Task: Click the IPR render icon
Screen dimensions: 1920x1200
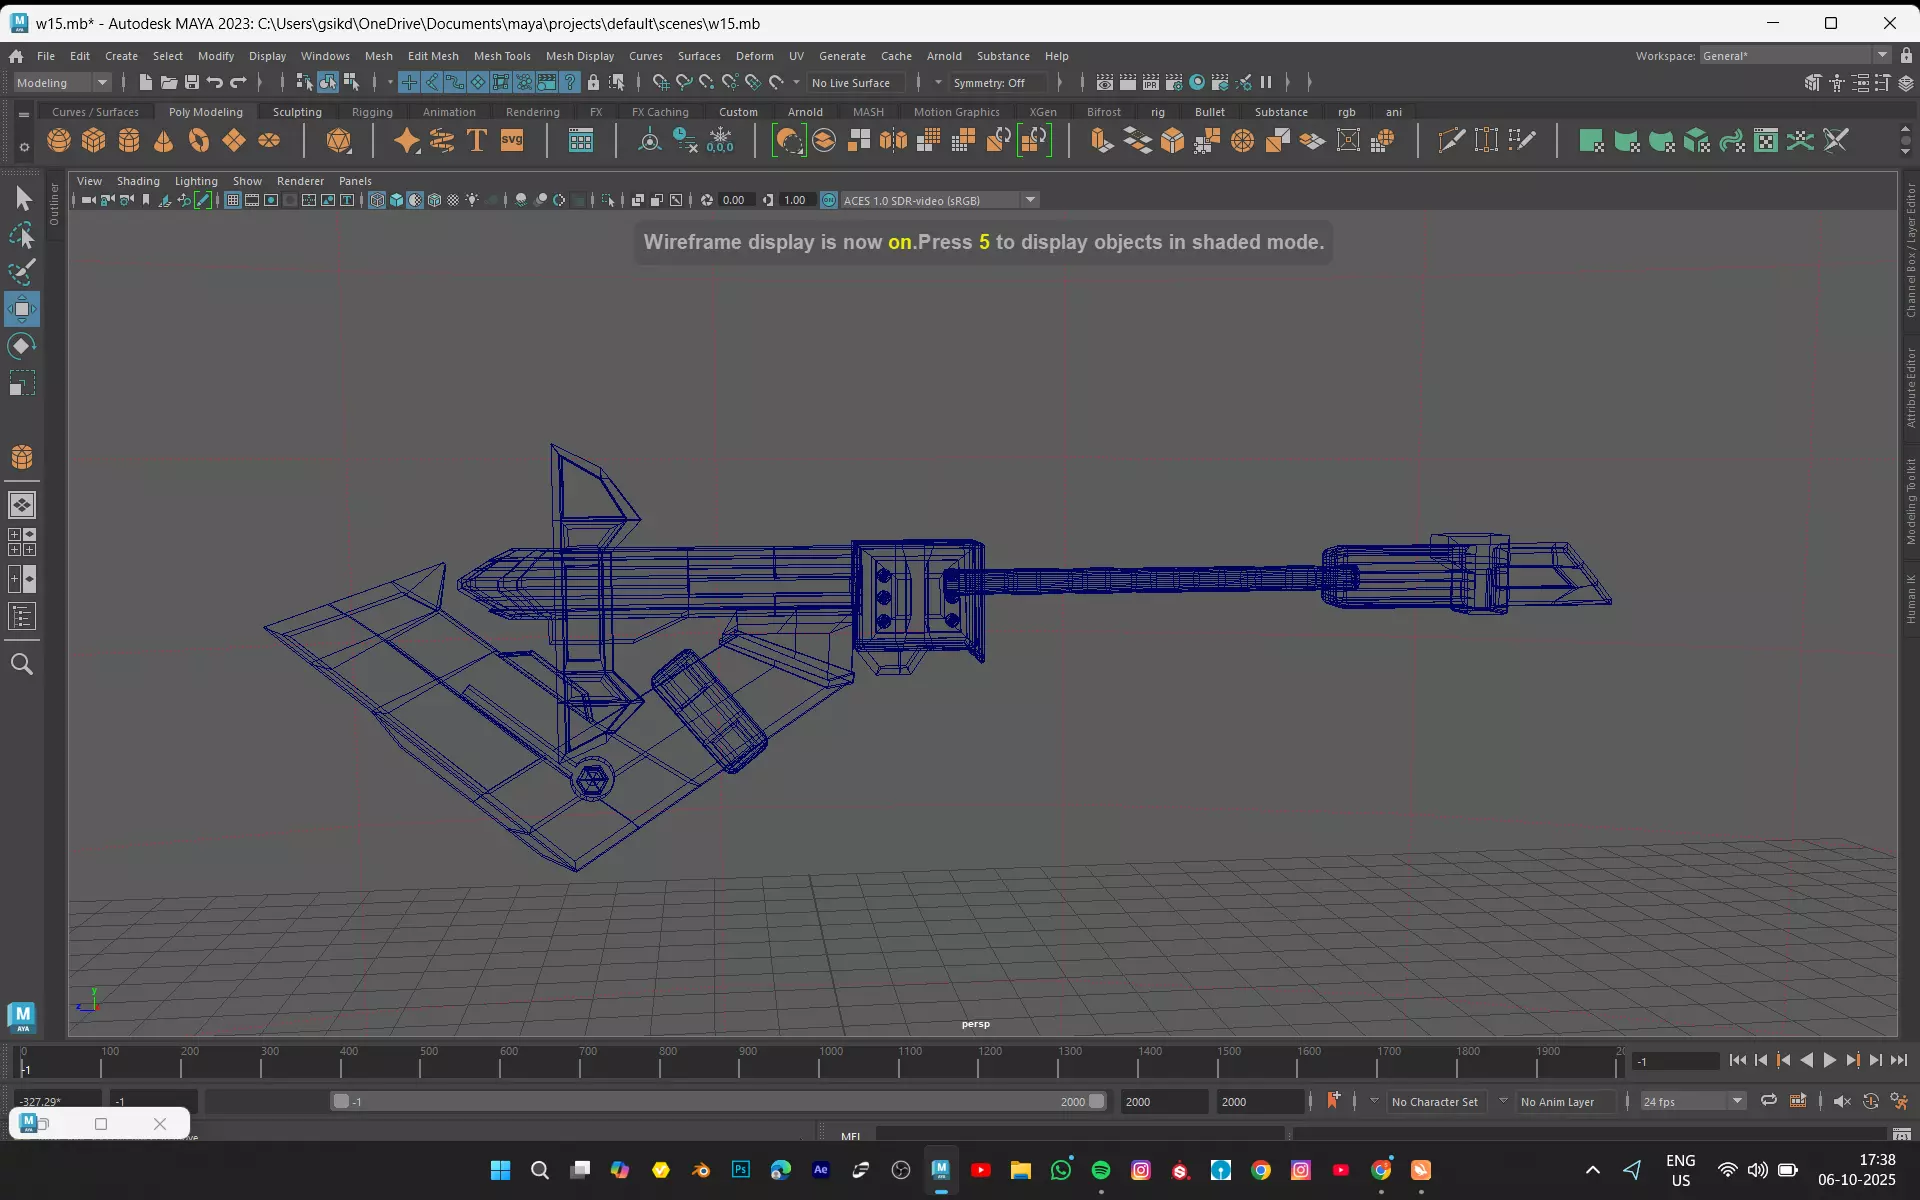Action: click(1151, 82)
